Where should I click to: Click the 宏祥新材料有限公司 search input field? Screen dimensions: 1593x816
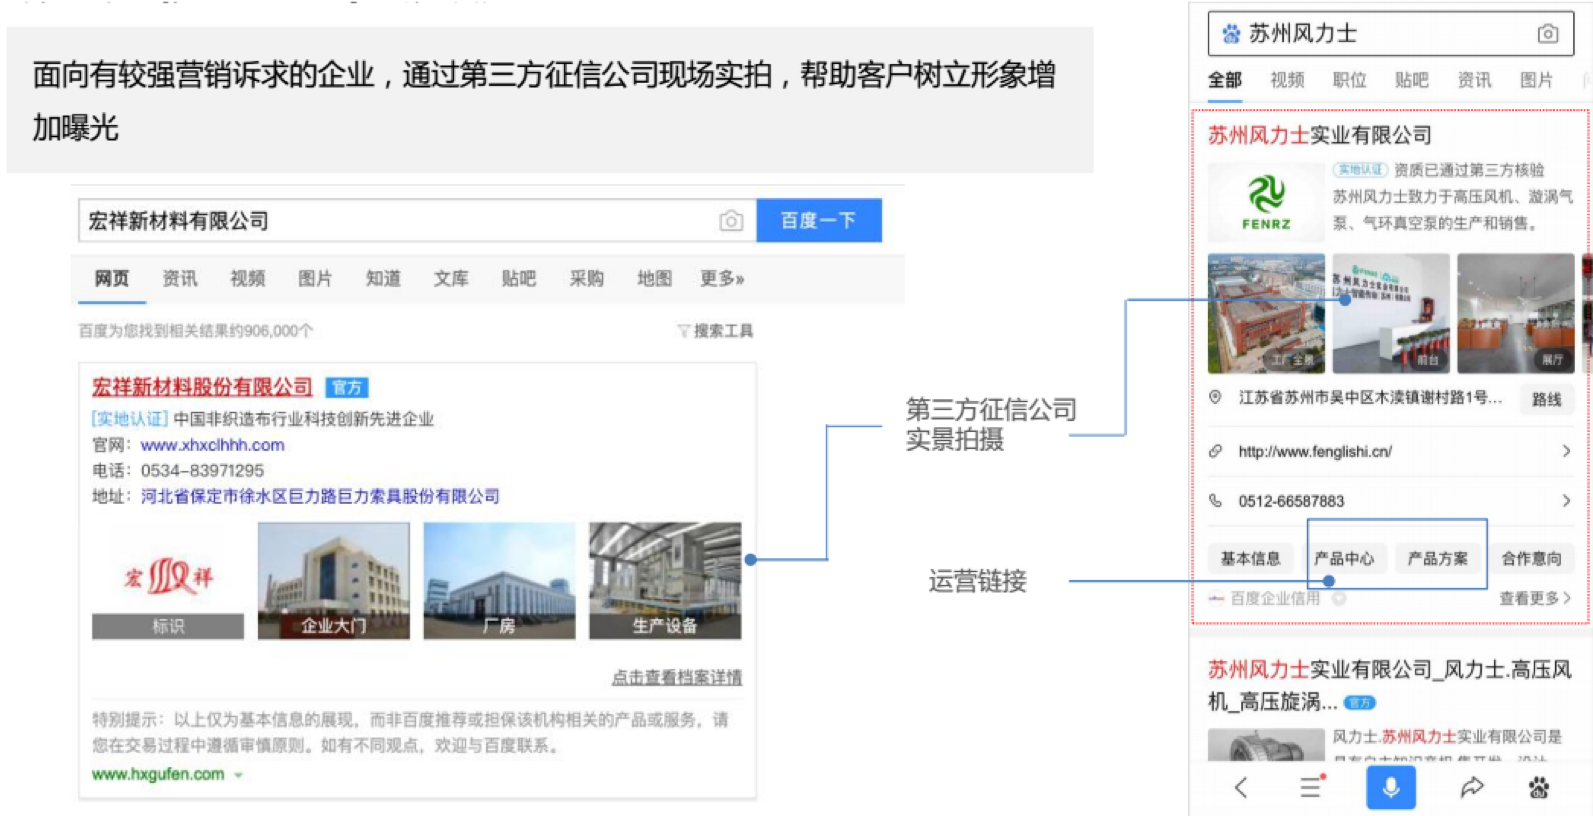click(x=417, y=220)
